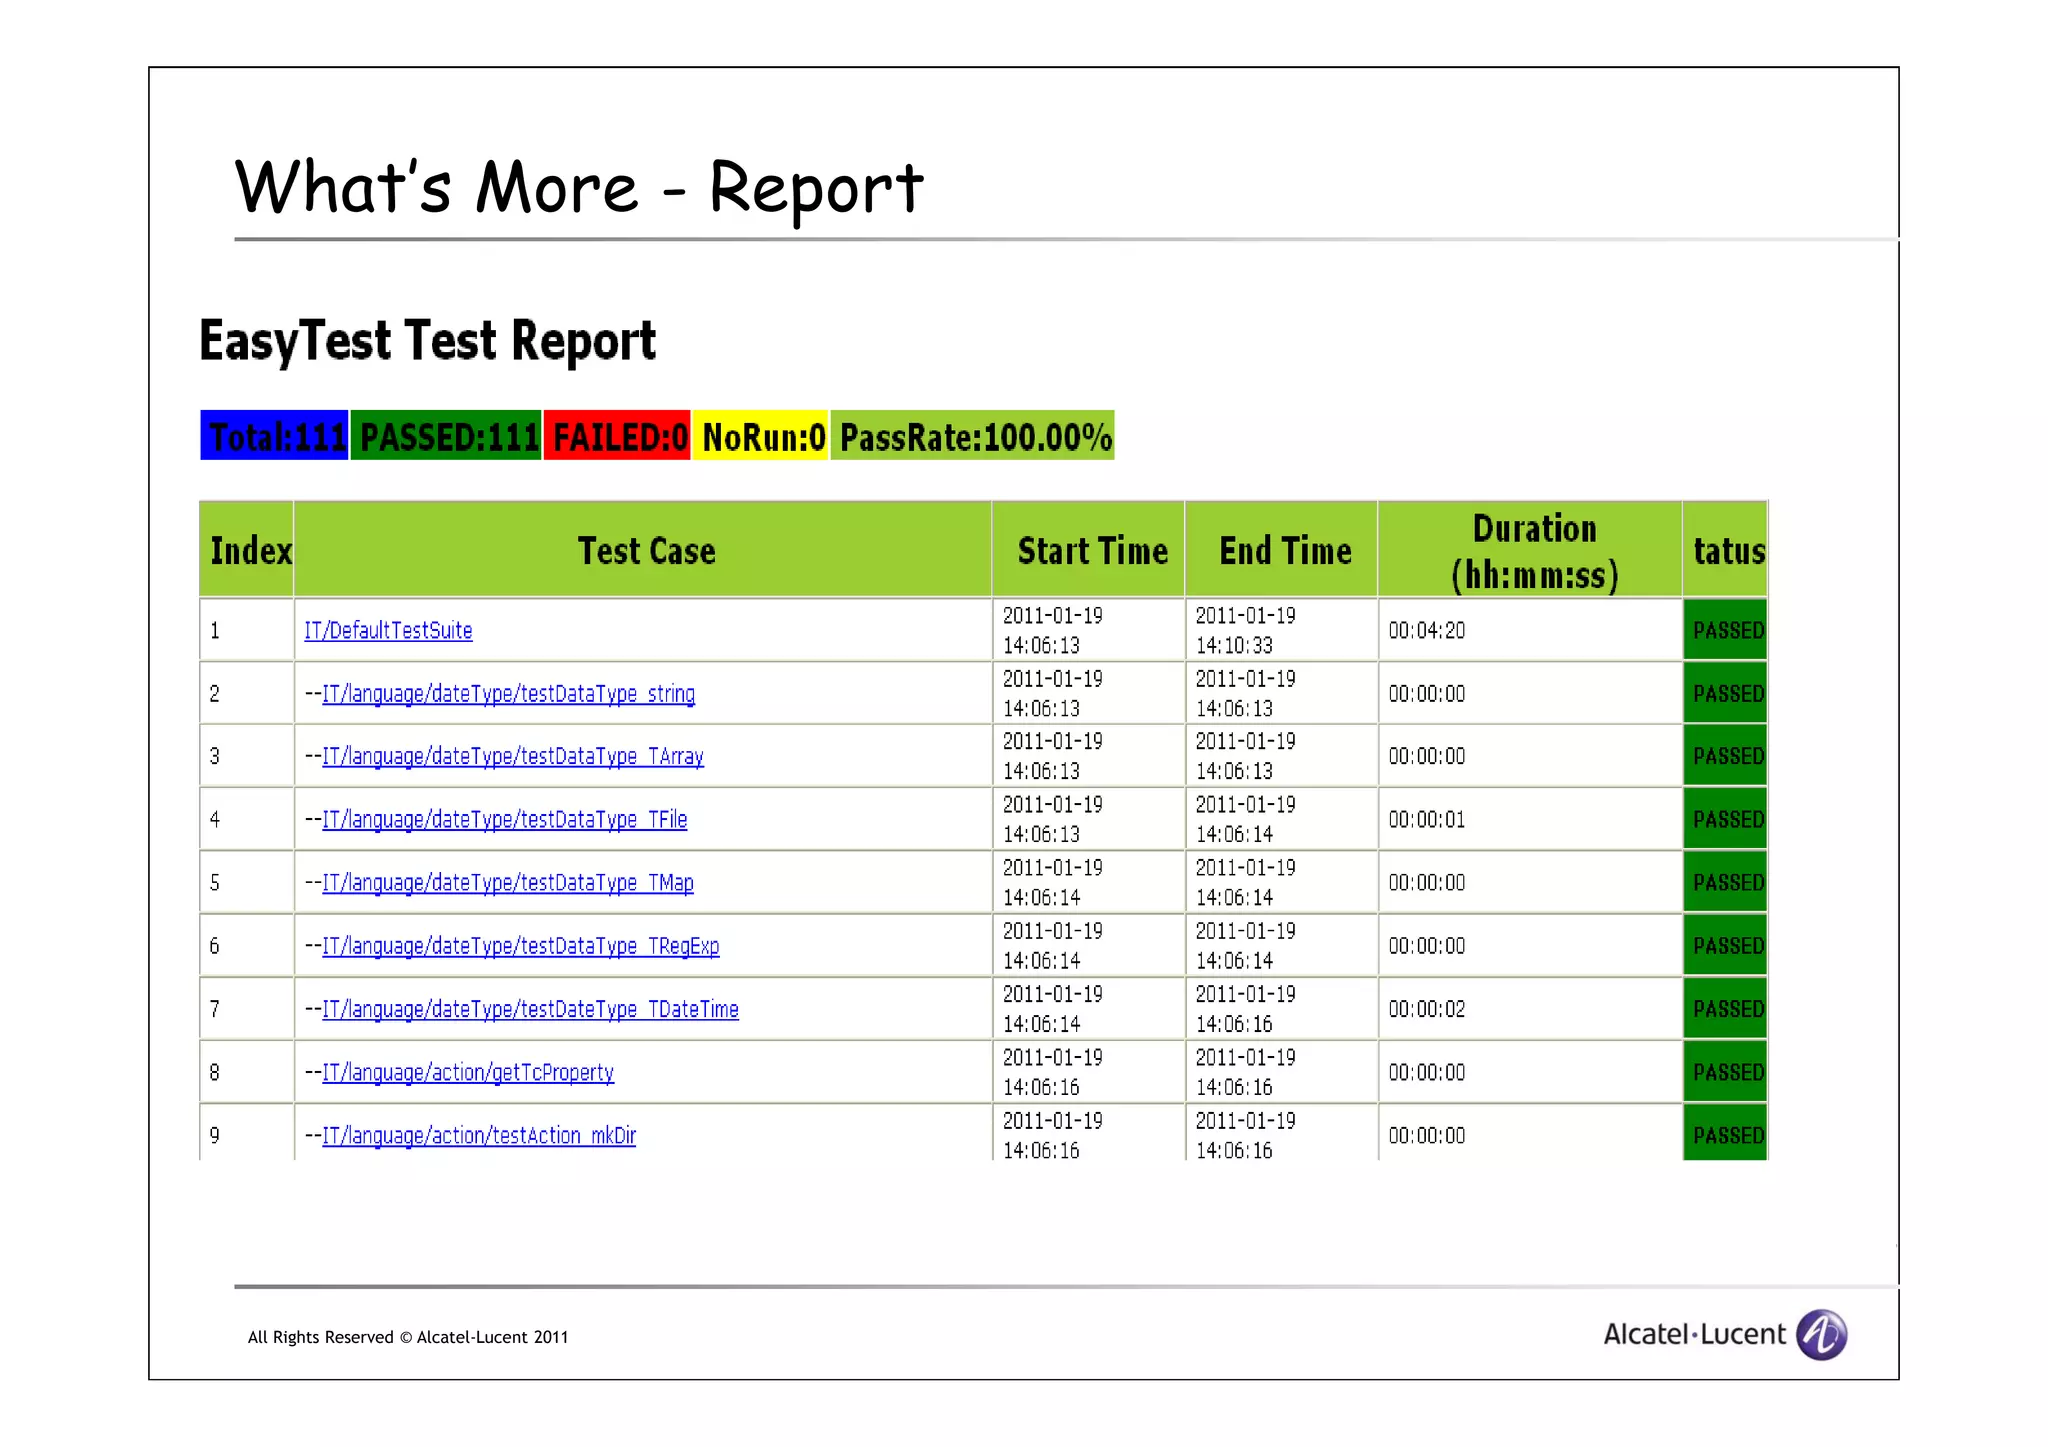The width and height of the screenshot is (2048, 1447).
Task: Click the 00:04:20 duration value
Action: (1427, 630)
